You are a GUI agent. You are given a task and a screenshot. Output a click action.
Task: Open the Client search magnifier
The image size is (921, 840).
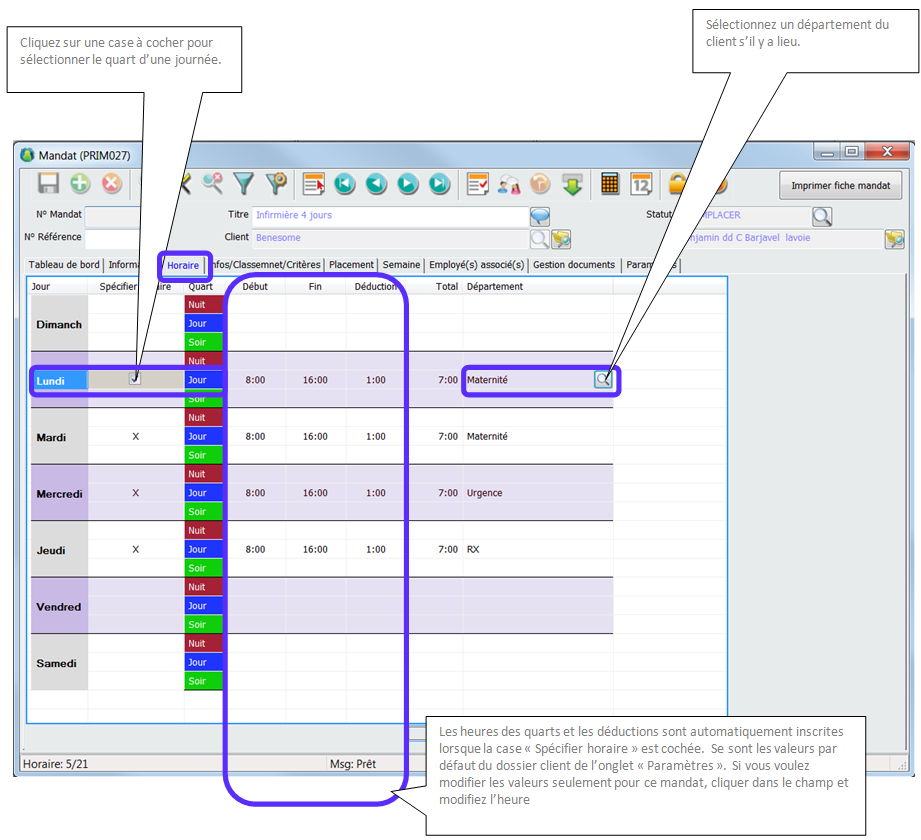(539, 238)
